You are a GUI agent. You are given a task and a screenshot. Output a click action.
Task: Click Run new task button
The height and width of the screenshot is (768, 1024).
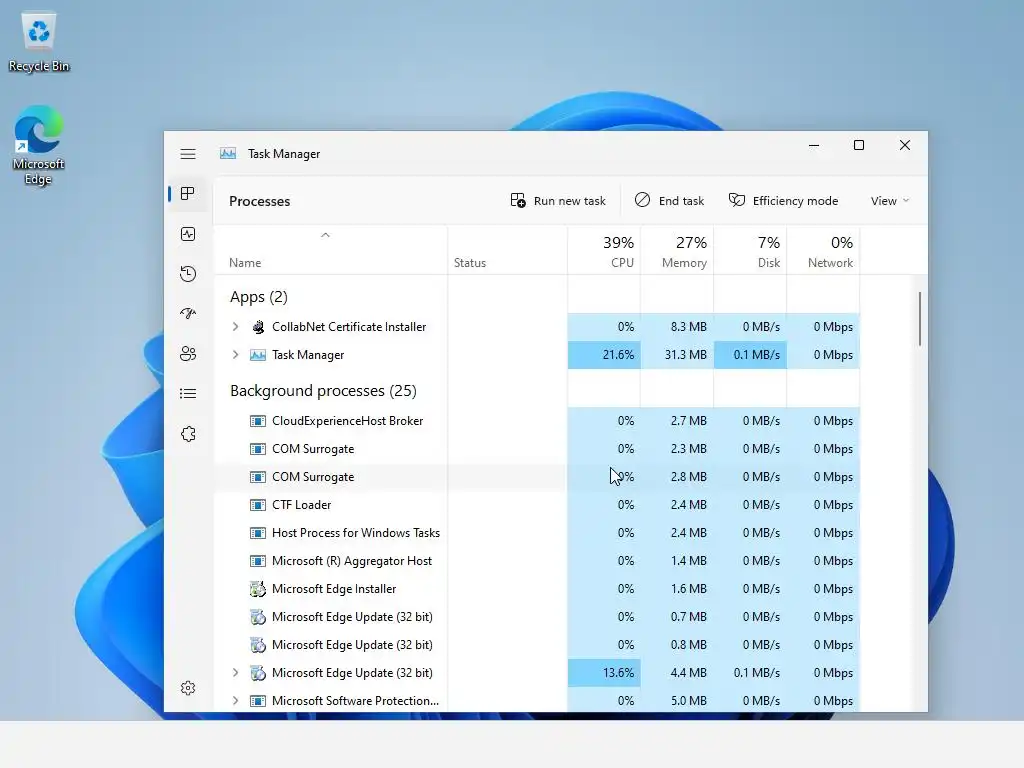tap(558, 200)
